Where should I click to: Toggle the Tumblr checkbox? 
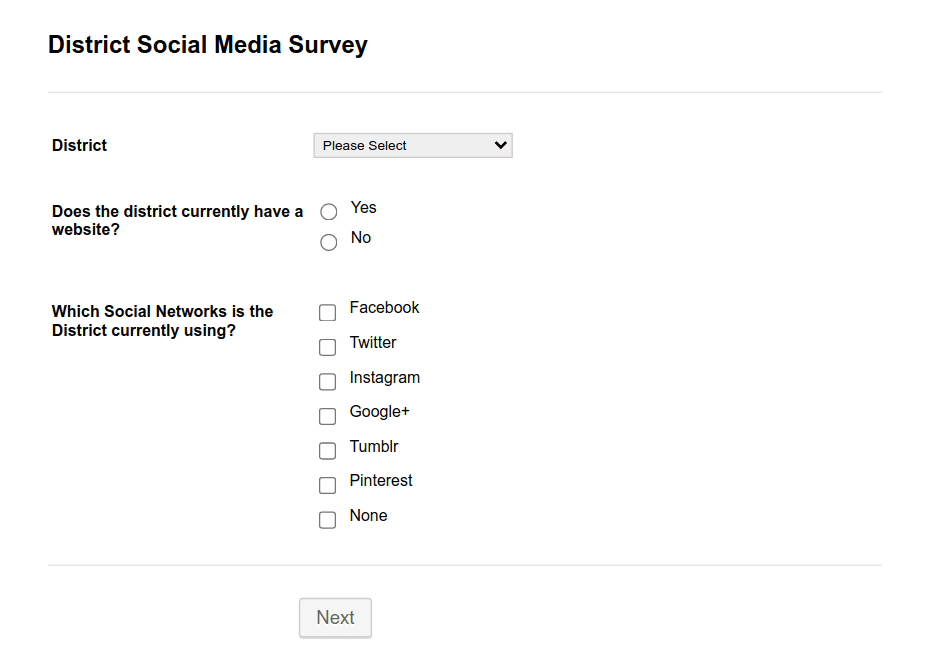[x=327, y=451]
